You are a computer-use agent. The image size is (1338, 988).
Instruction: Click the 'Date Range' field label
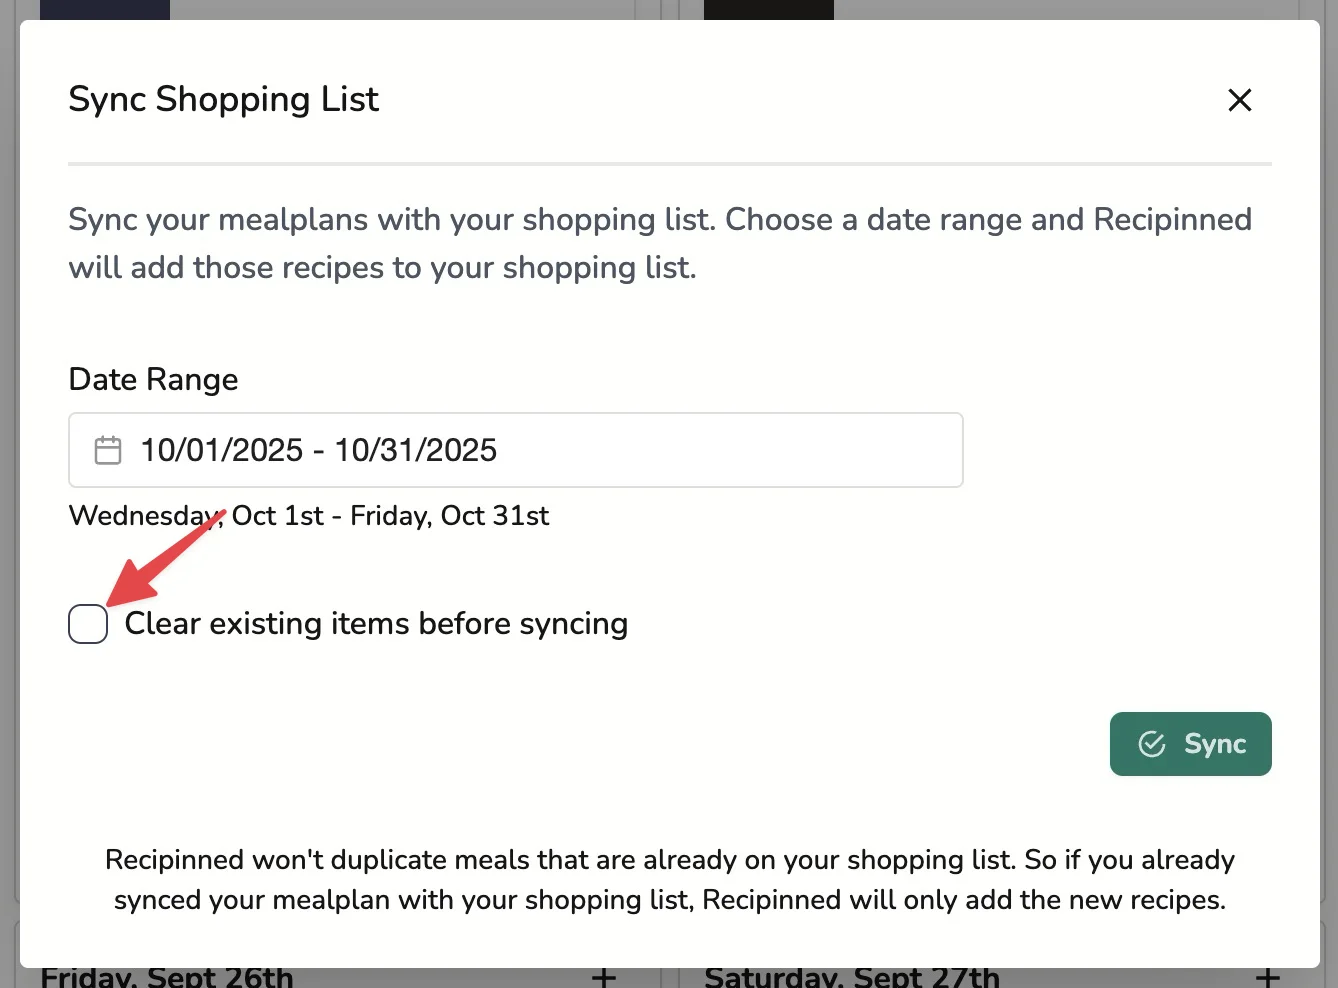pos(153,380)
